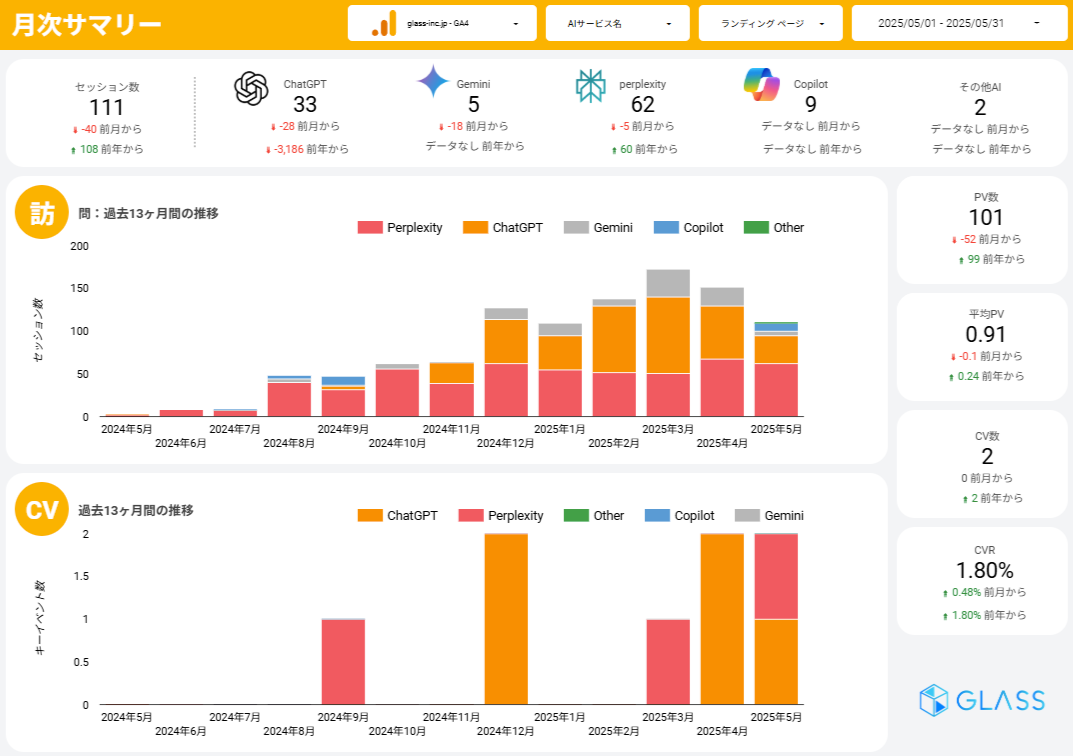Open the ランディング ページ filter dropdown
The width and height of the screenshot is (1073, 756).
pyautogui.click(x=770, y=23)
